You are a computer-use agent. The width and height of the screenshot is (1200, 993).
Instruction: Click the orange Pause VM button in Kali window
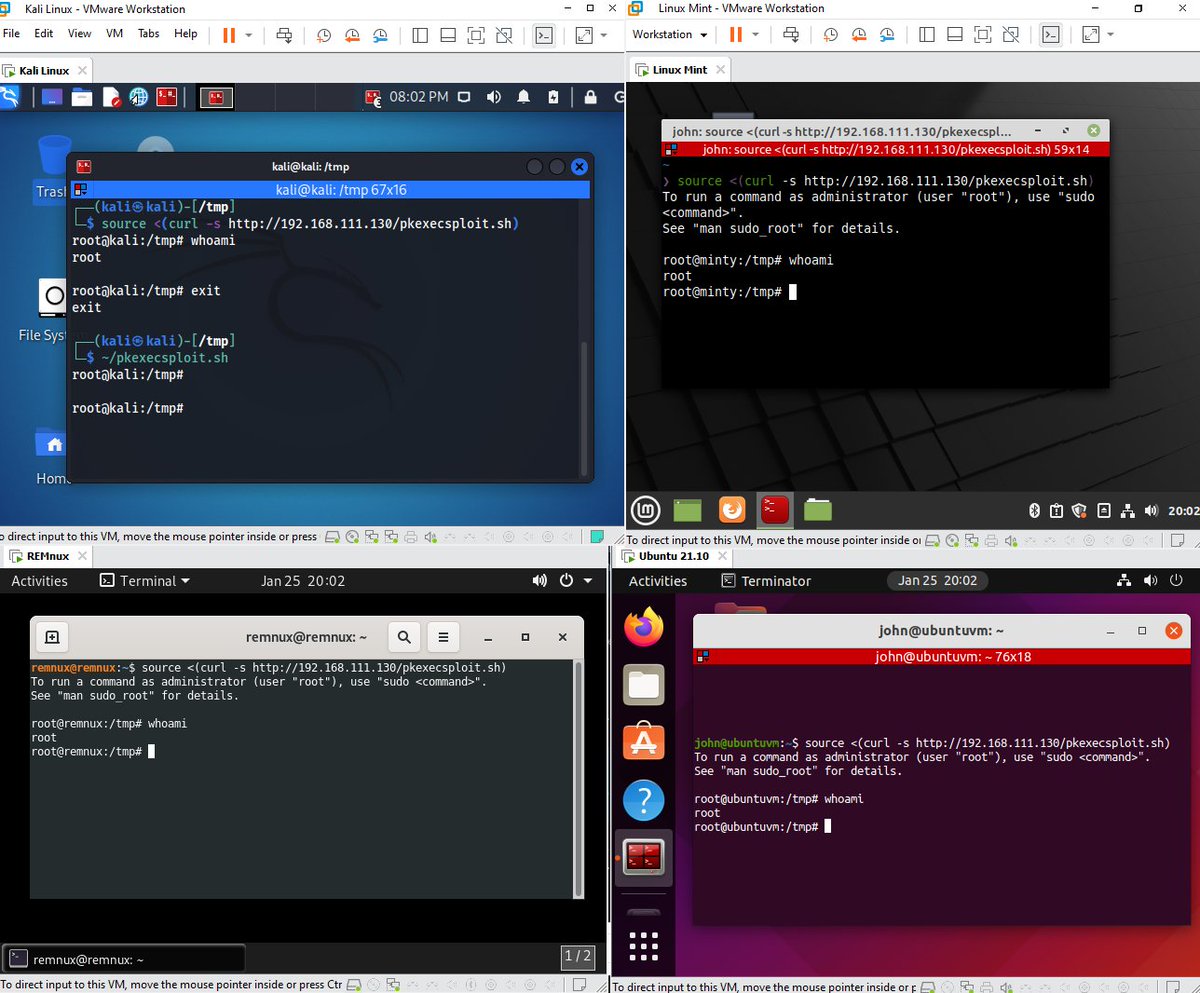(229, 34)
